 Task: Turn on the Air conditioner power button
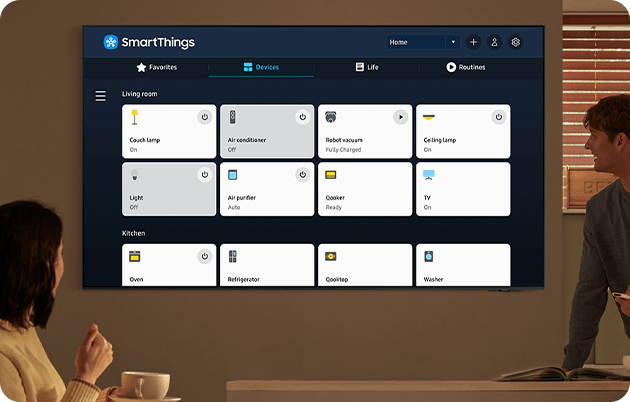click(x=302, y=117)
